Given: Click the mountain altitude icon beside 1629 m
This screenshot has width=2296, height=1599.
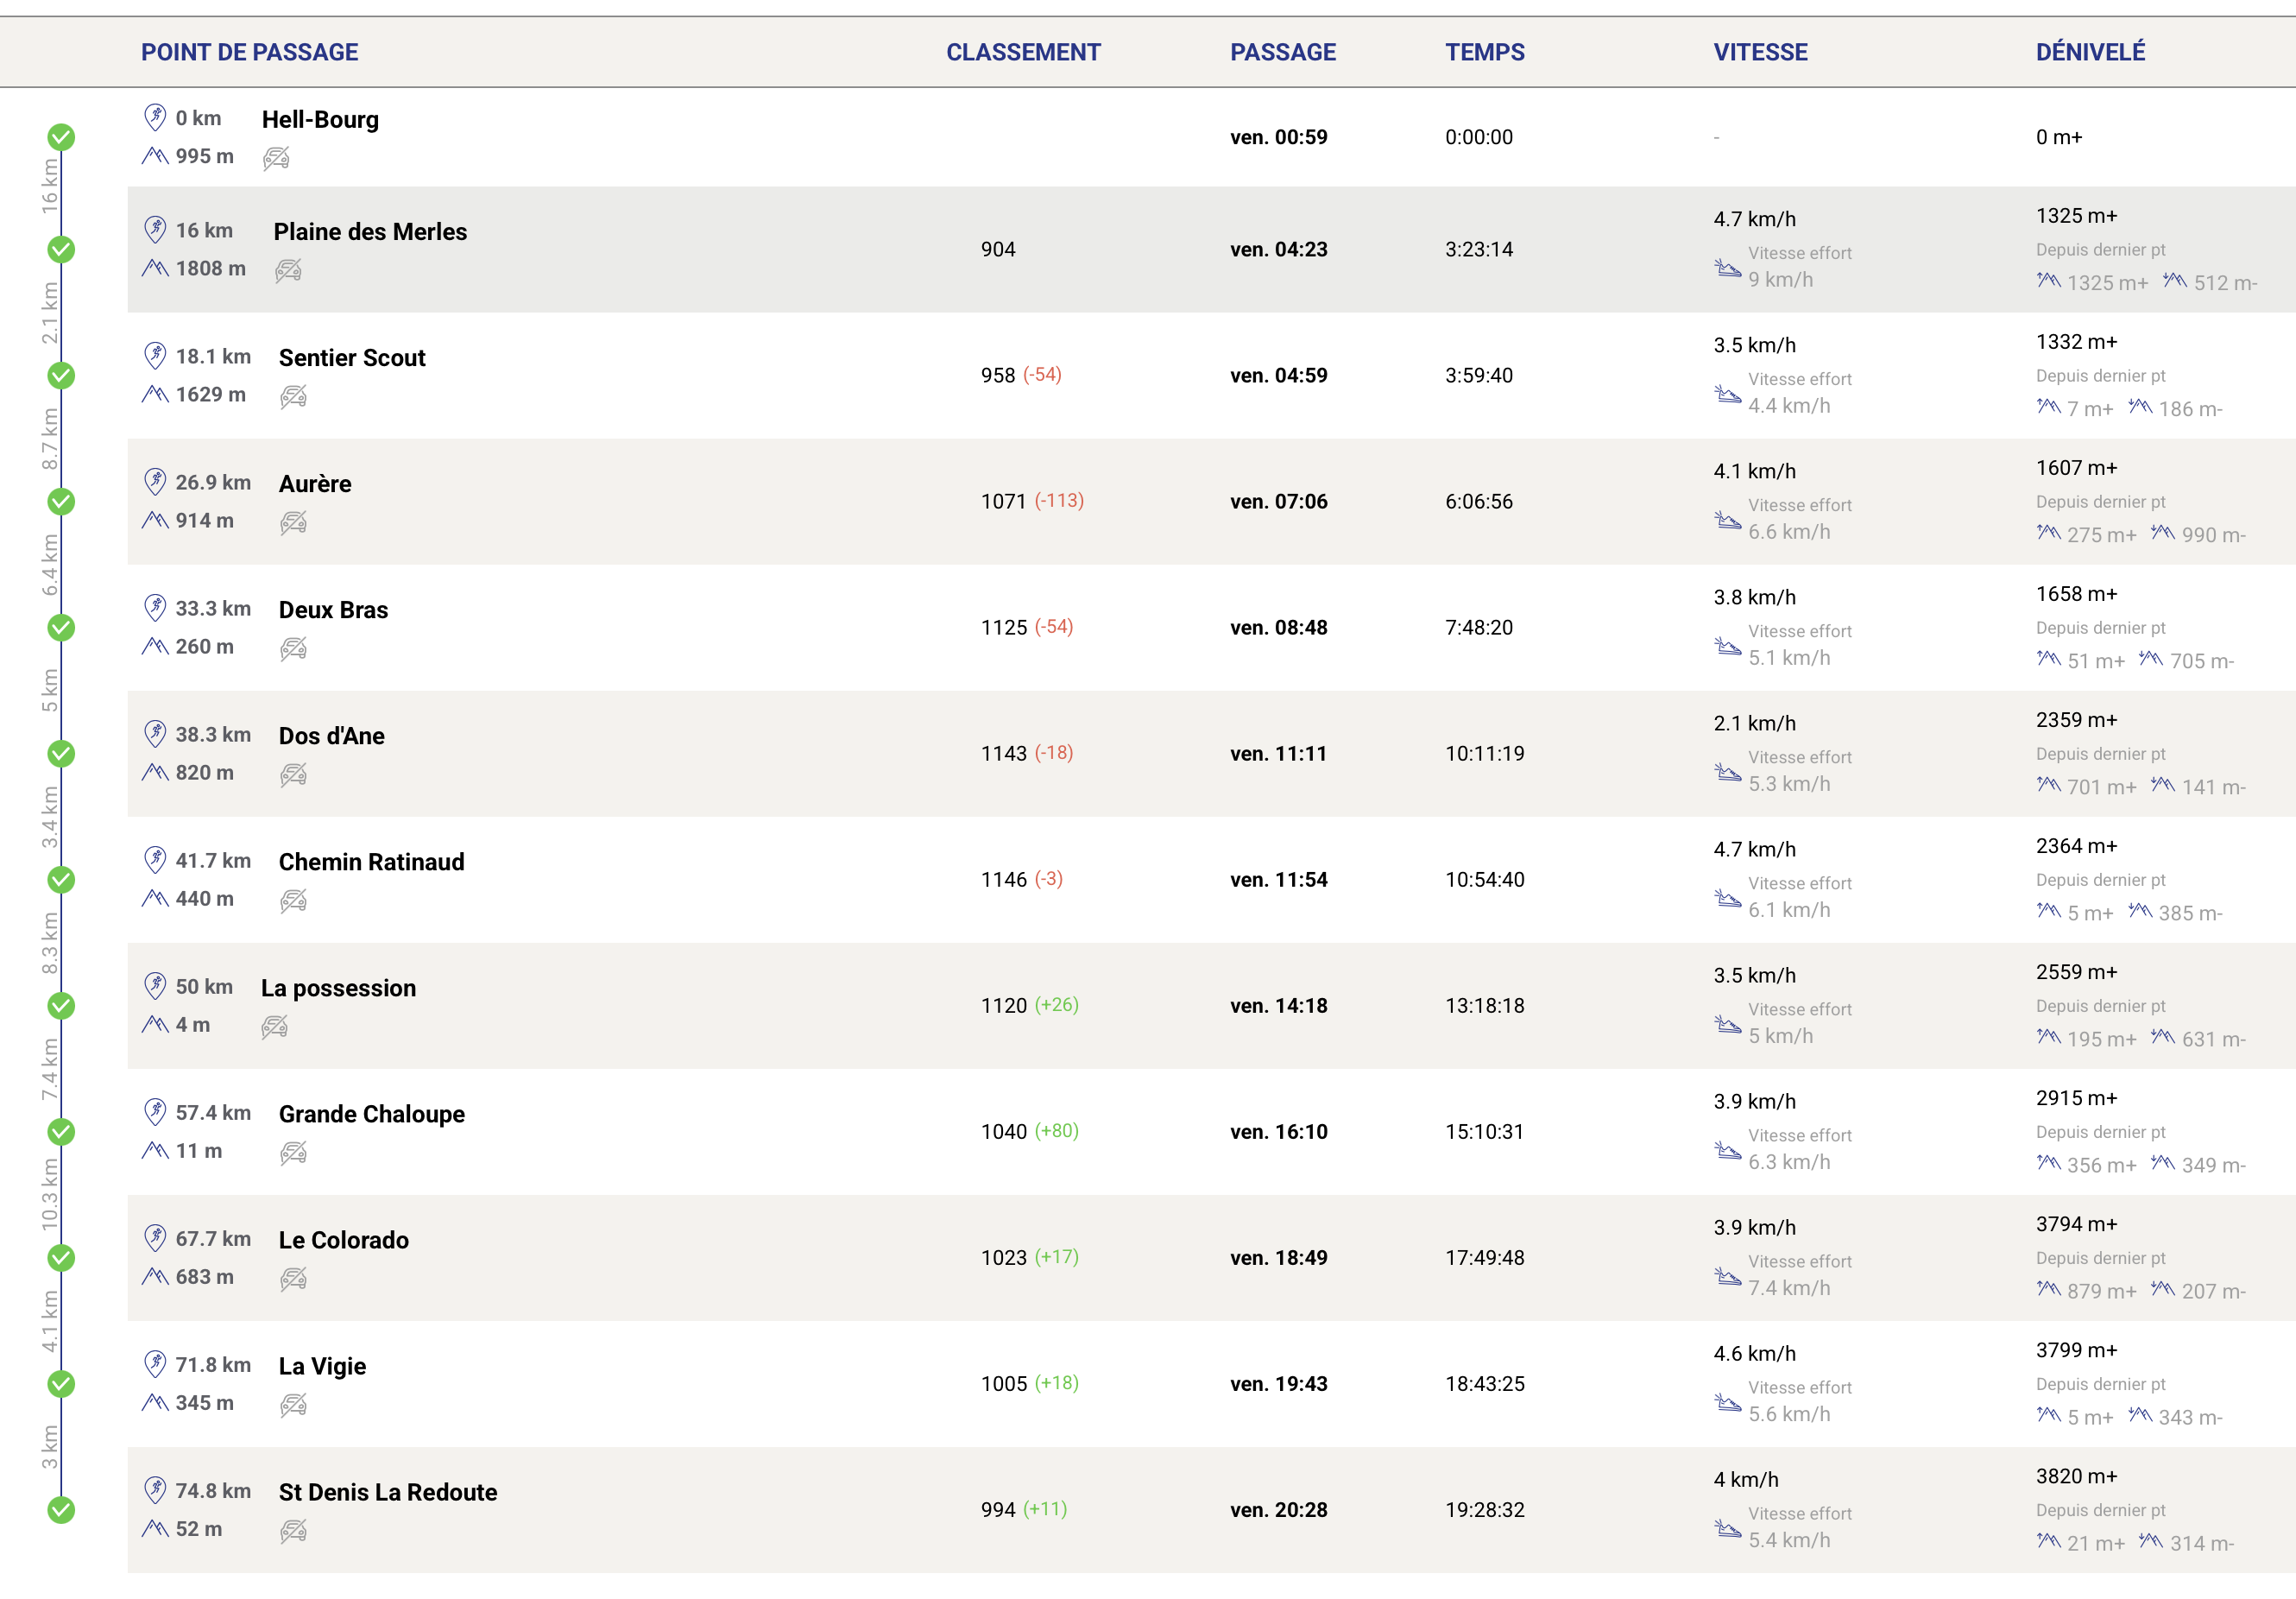Looking at the screenshot, I should (x=155, y=394).
